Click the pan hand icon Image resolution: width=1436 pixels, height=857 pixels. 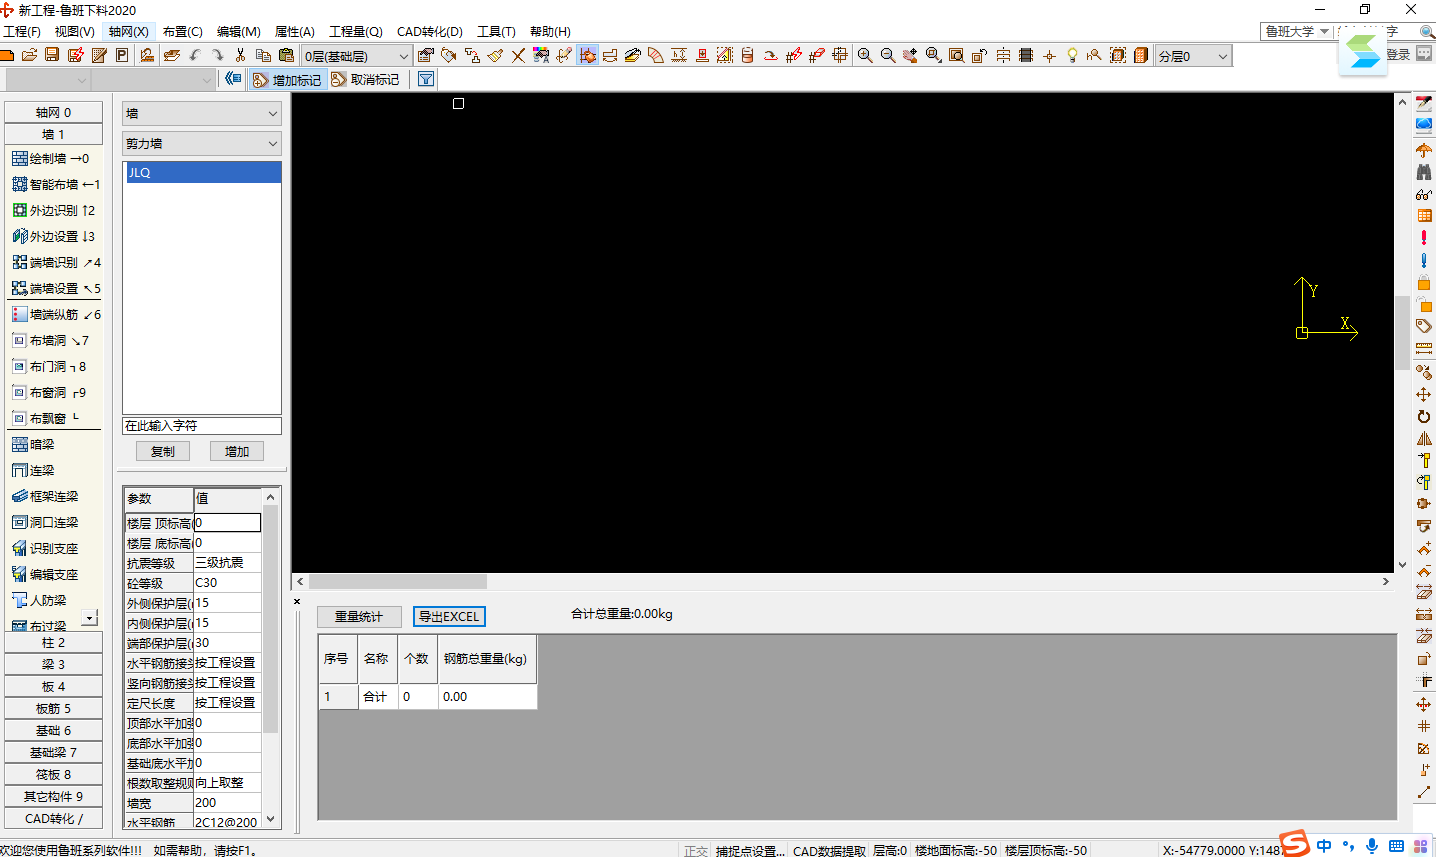(910, 55)
